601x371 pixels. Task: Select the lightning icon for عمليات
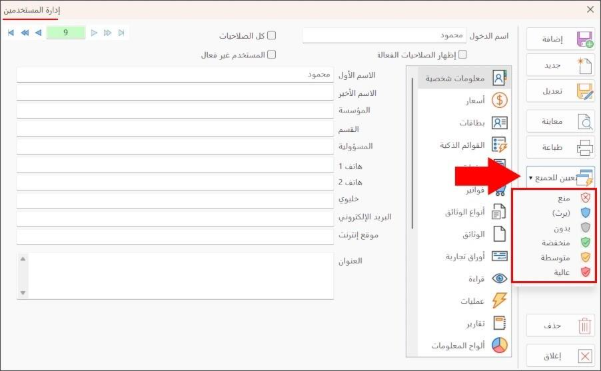pos(499,300)
